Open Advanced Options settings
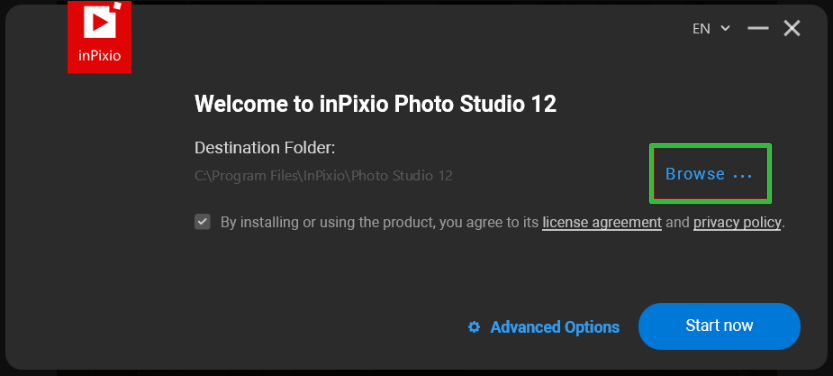The width and height of the screenshot is (833, 376). (x=555, y=327)
